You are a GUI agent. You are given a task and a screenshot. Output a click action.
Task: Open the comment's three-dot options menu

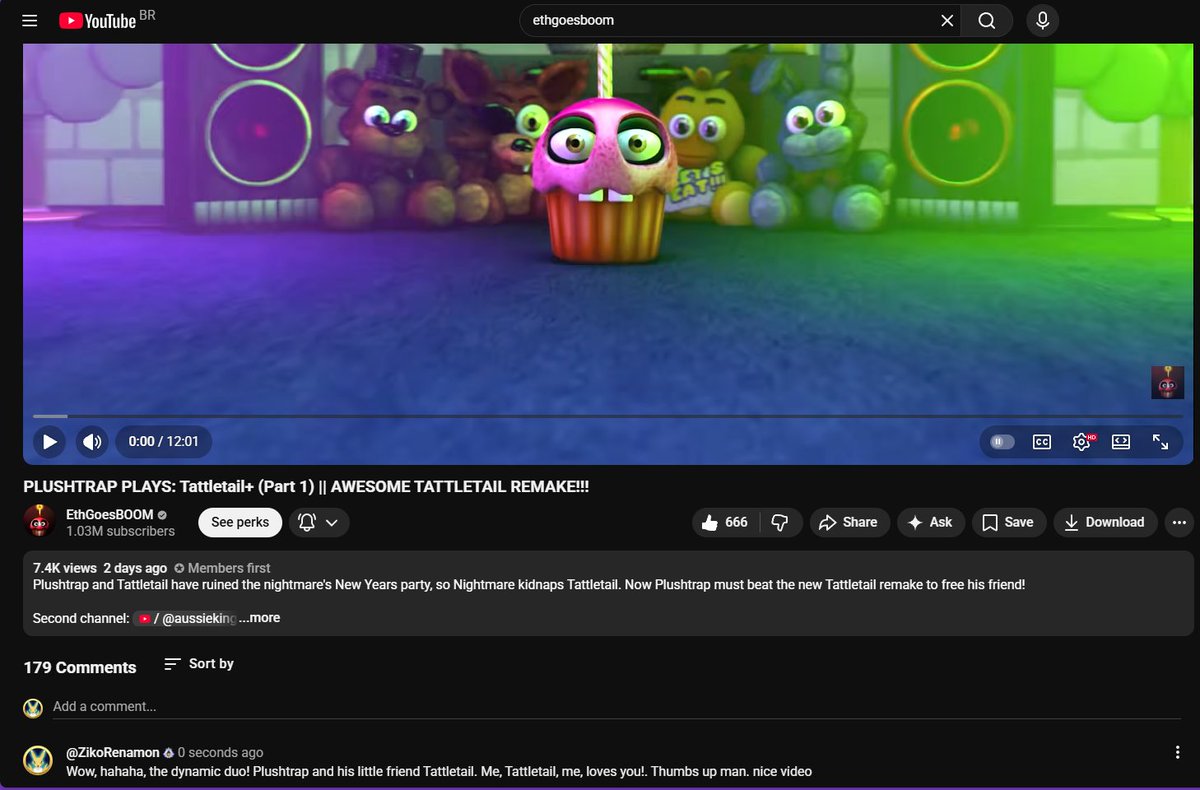1178,753
